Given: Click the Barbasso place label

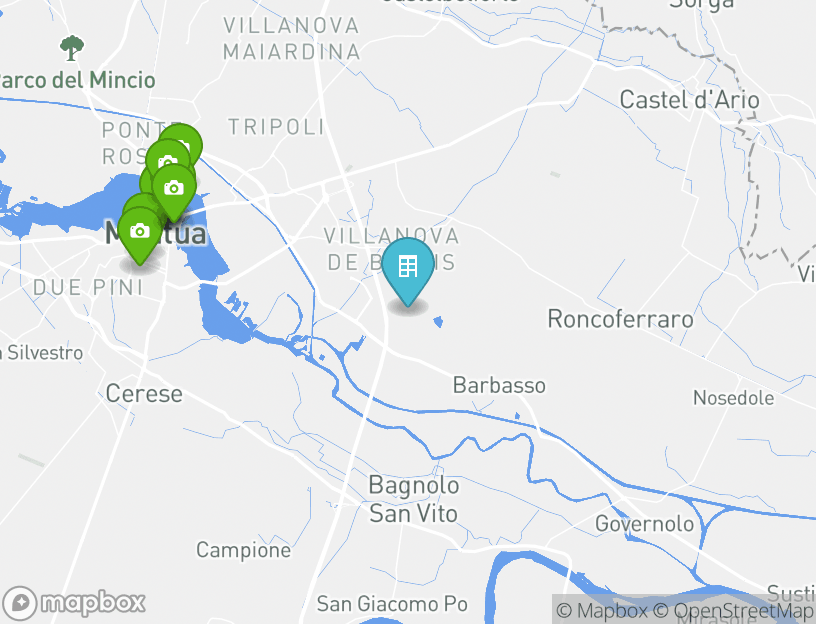Looking at the screenshot, I should [499, 386].
